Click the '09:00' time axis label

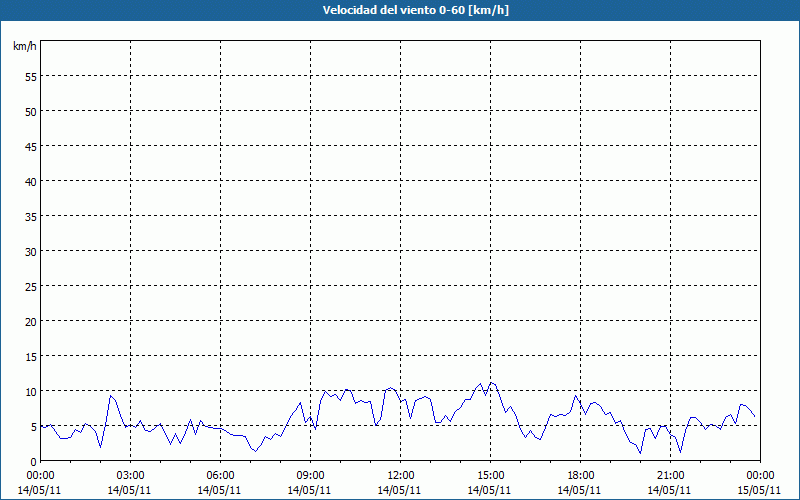311,476
